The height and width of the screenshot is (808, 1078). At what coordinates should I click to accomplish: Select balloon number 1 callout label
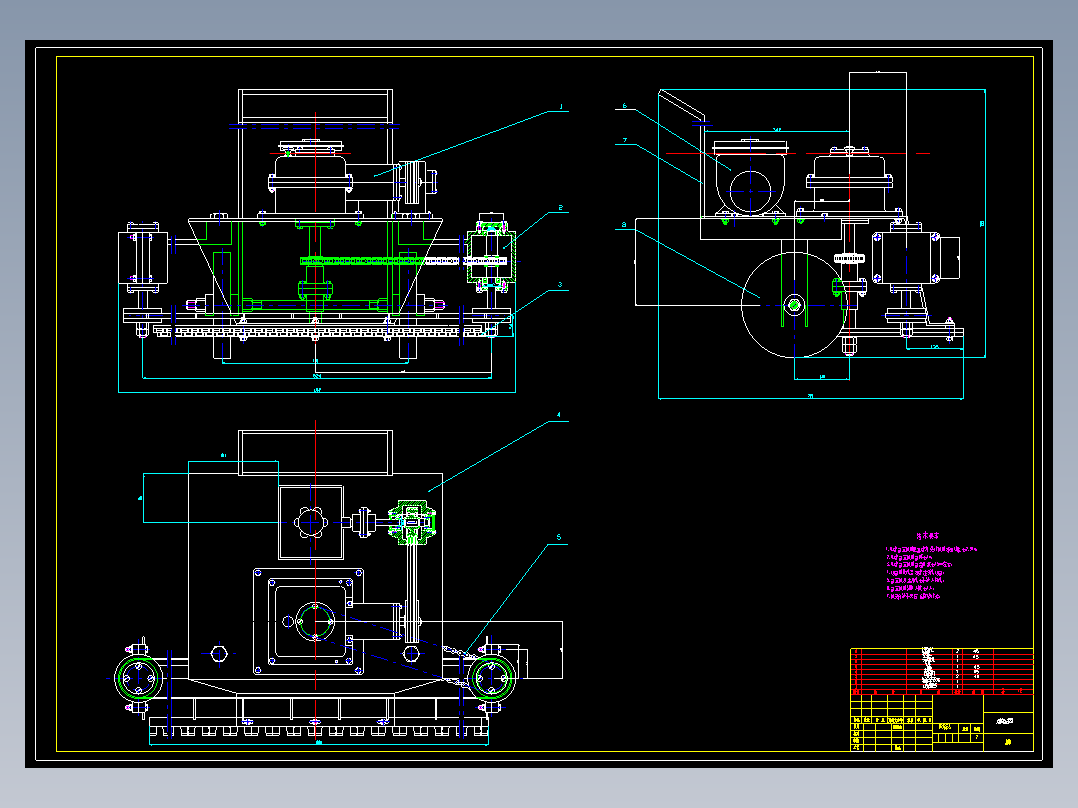coord(561,107)
